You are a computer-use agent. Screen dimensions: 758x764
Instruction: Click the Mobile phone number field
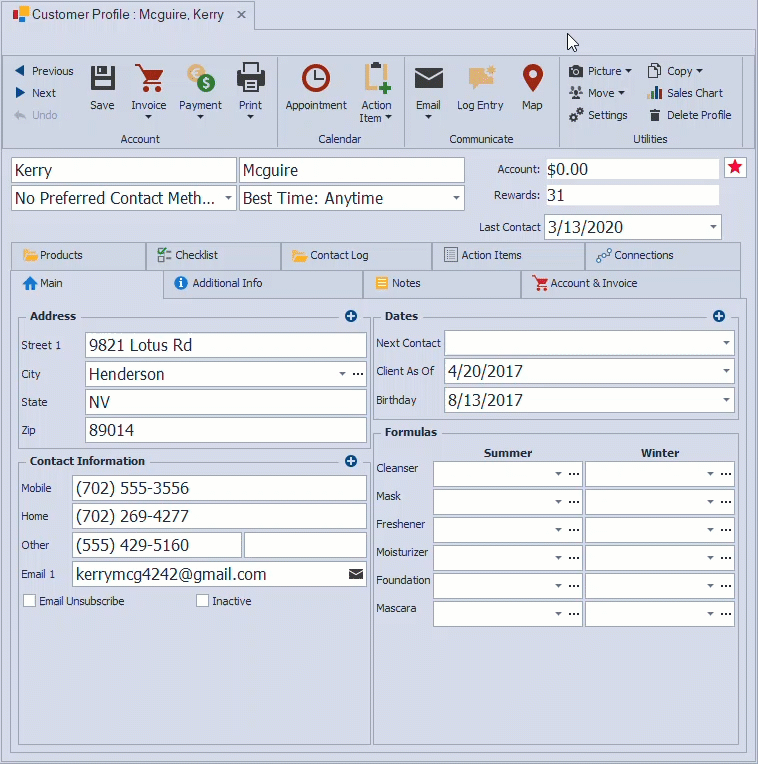coord(219,488)
